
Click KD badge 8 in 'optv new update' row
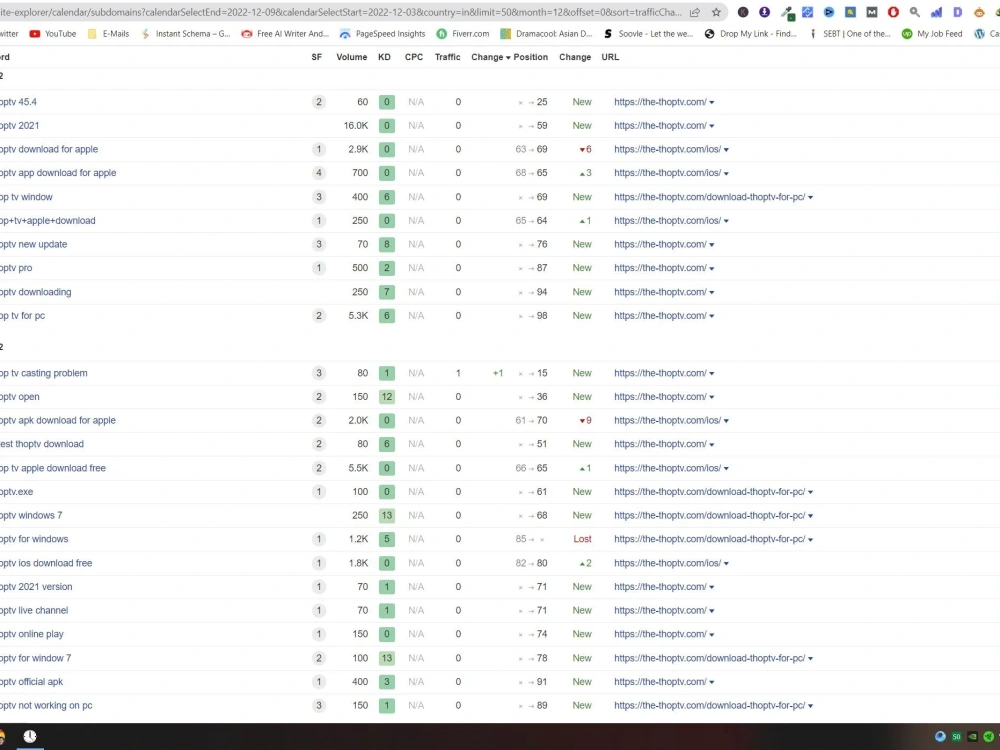click(386, 244)
